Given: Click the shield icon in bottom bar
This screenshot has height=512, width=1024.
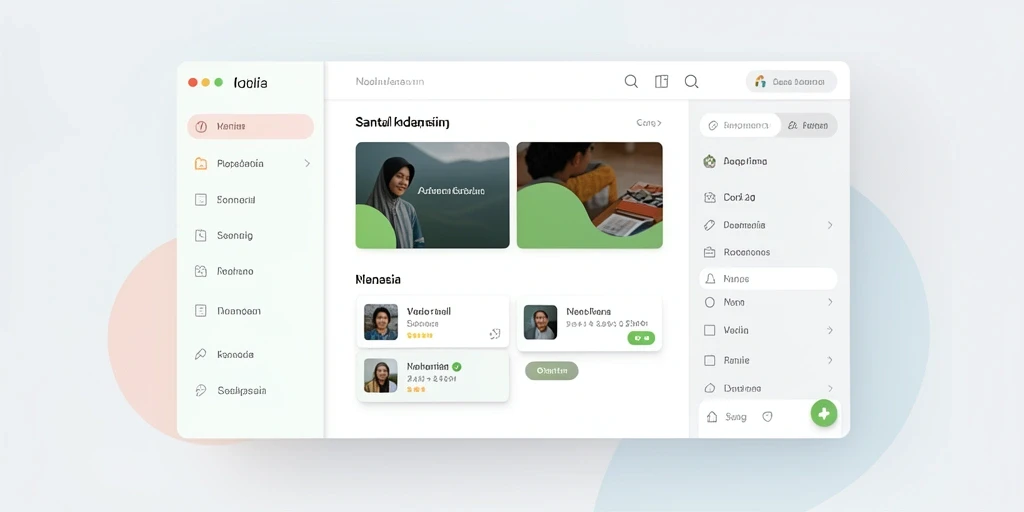Looking at the screenshot, I should click(767, 417).
